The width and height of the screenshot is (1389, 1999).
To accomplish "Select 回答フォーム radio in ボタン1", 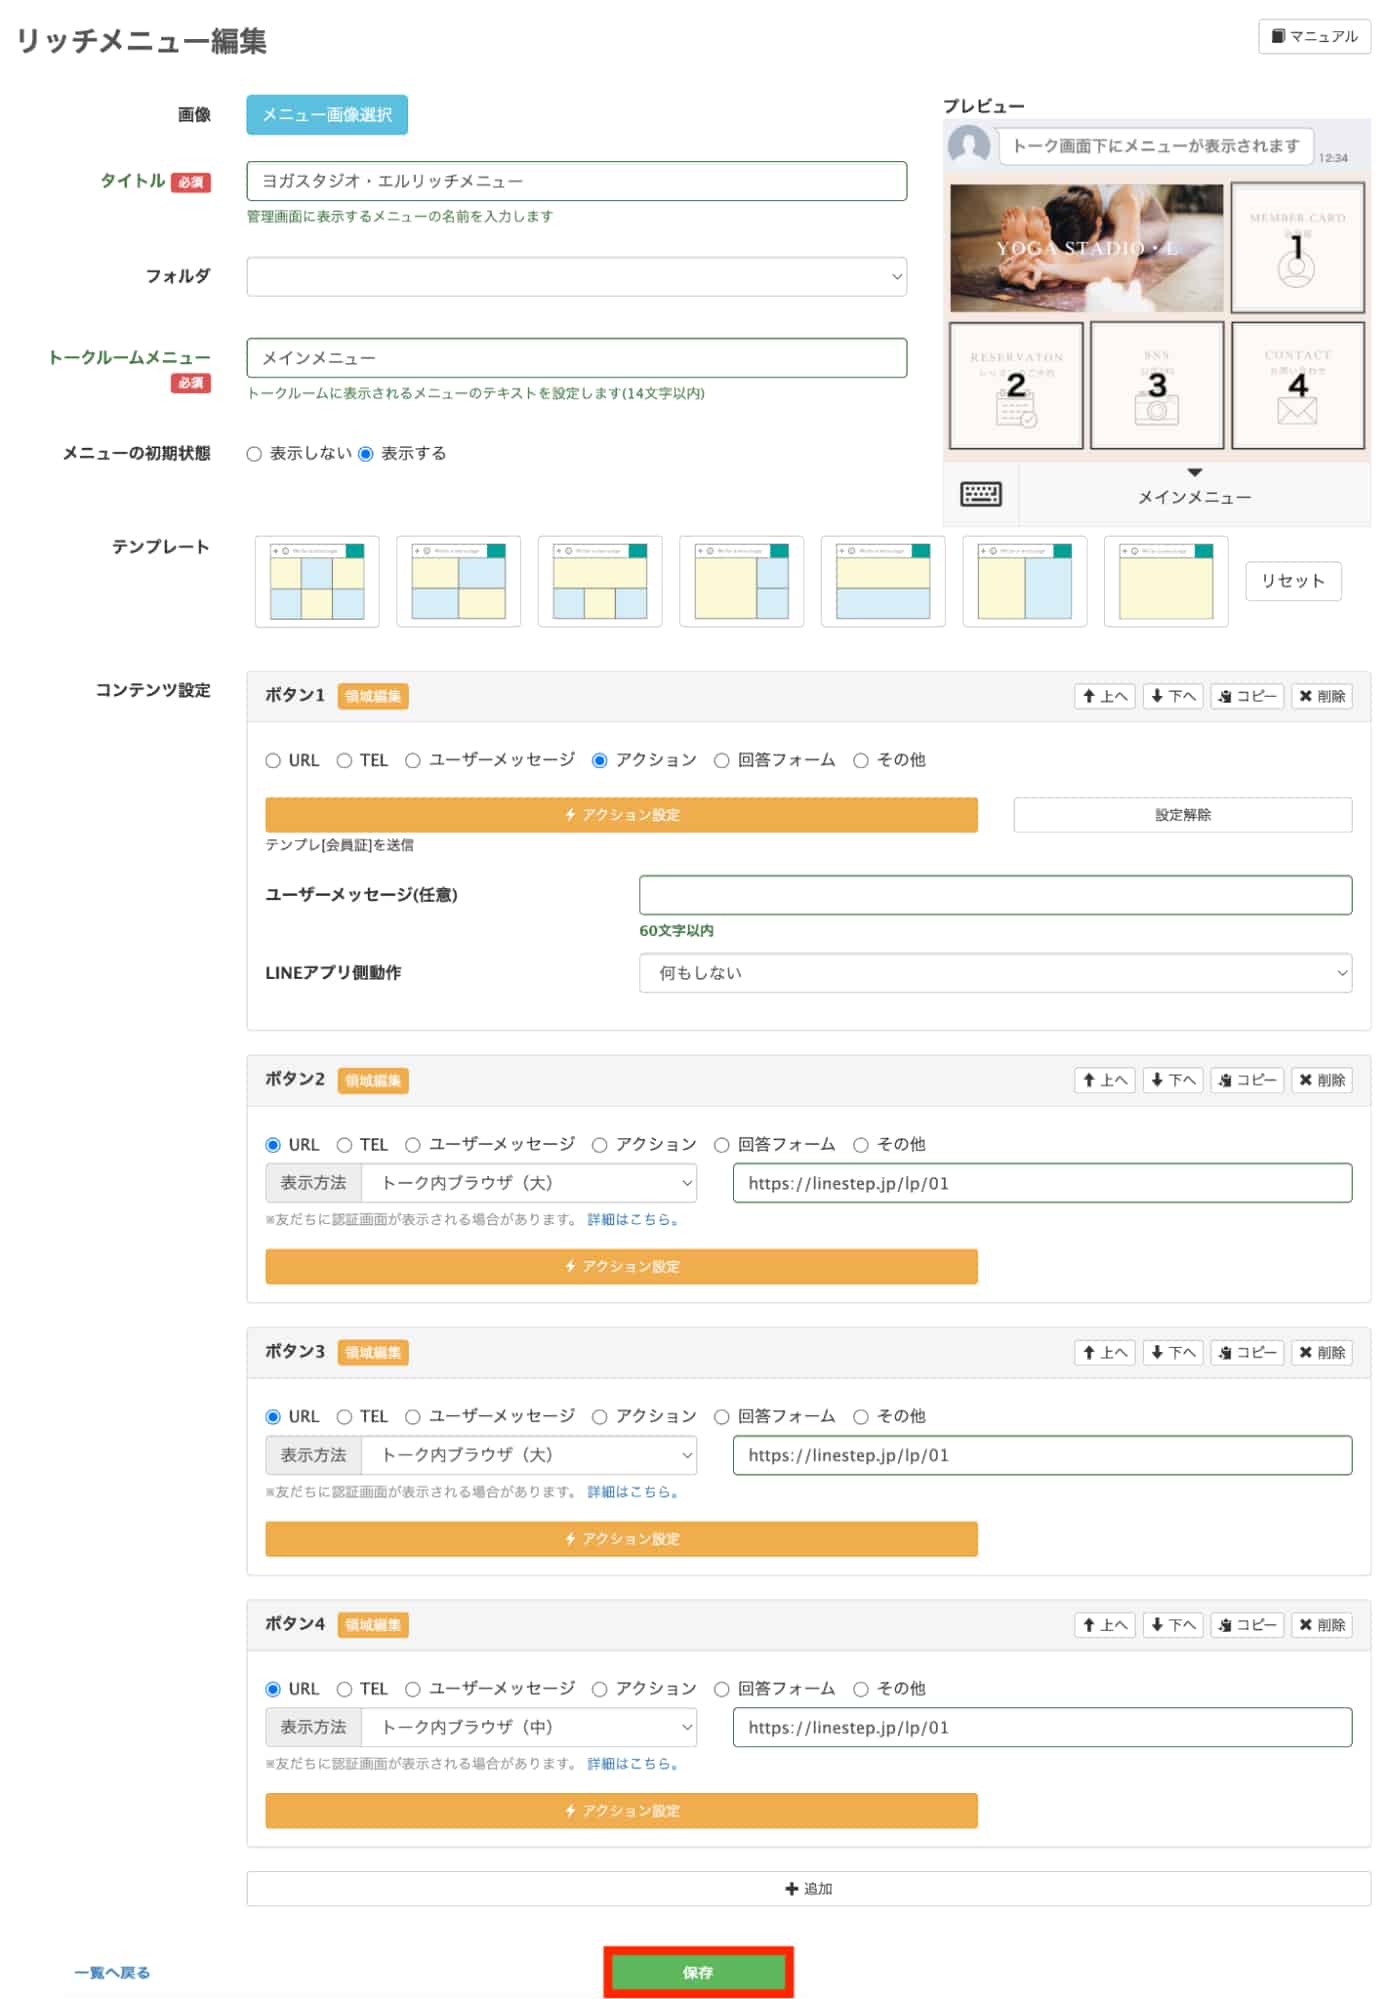I will [721, 761].
